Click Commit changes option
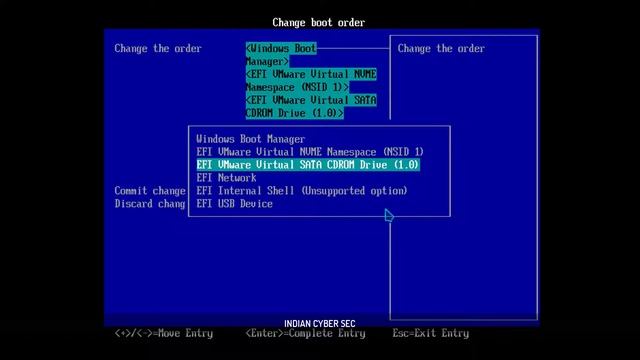Image resolution: width=640 pixels, height=360 pixels. click(150, 191)
